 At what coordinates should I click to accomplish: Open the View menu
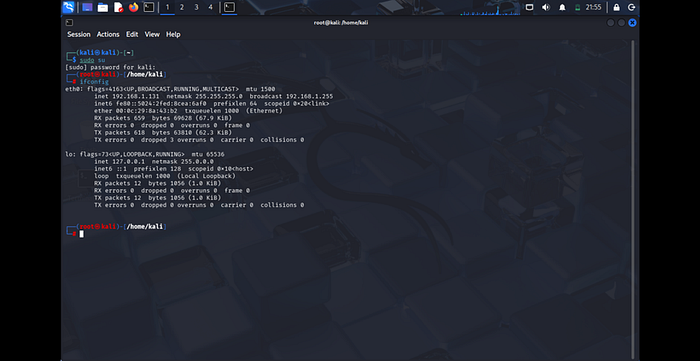coord(152,34)
